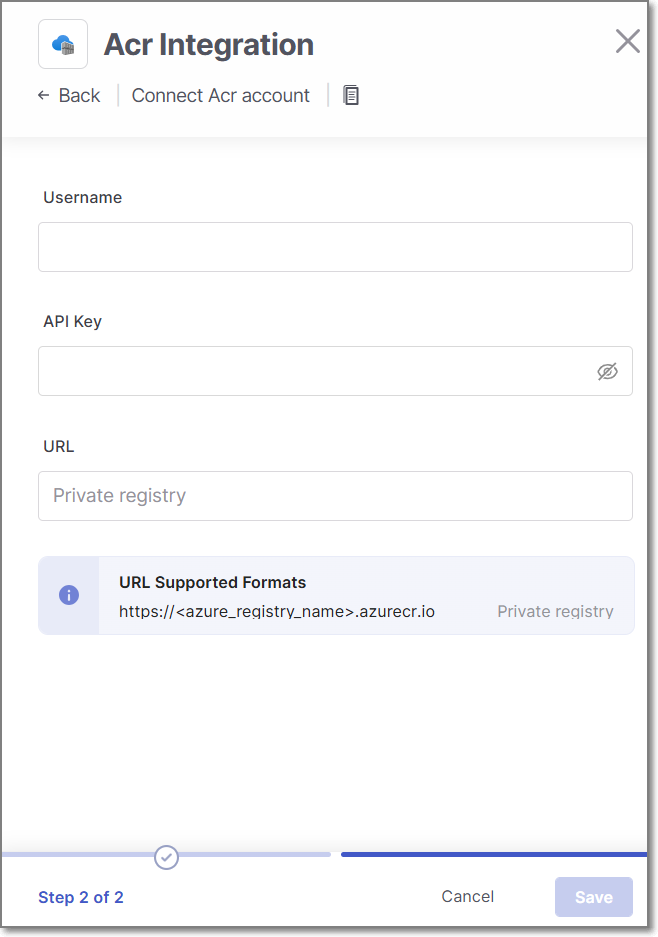Focus the Username input field

[x=335, y=247]
